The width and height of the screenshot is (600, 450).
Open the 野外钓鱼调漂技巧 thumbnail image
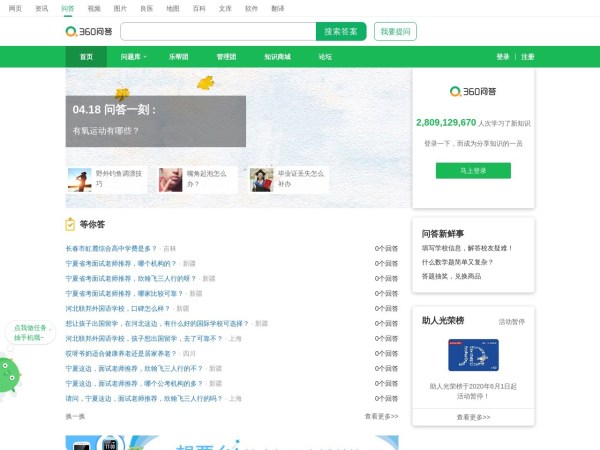point(79,179)
